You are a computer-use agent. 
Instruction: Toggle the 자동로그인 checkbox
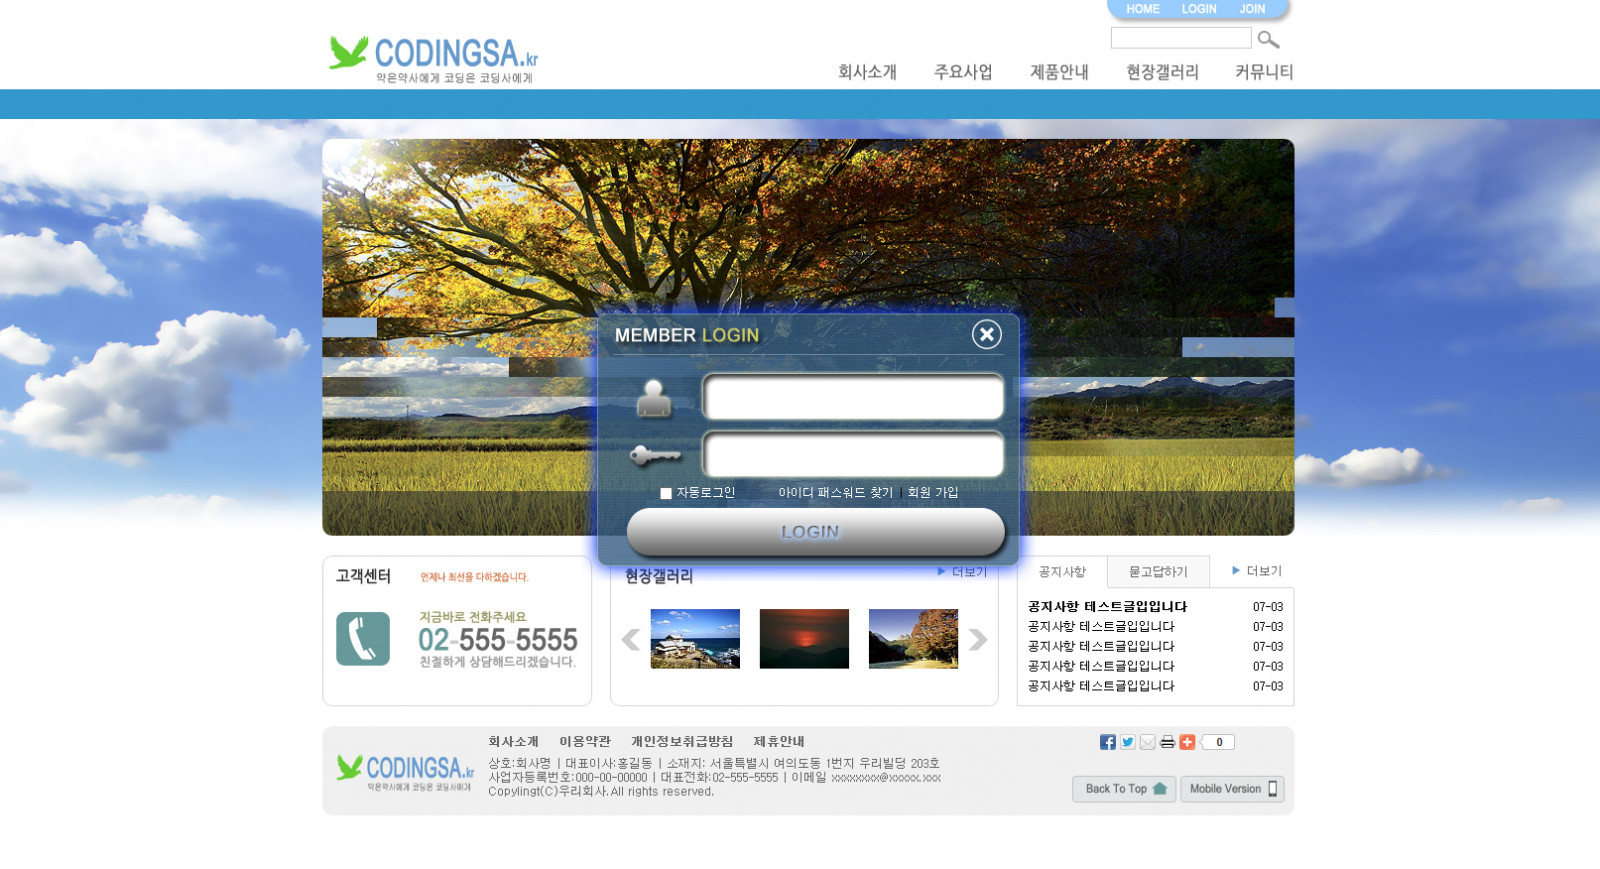(666, 493)
